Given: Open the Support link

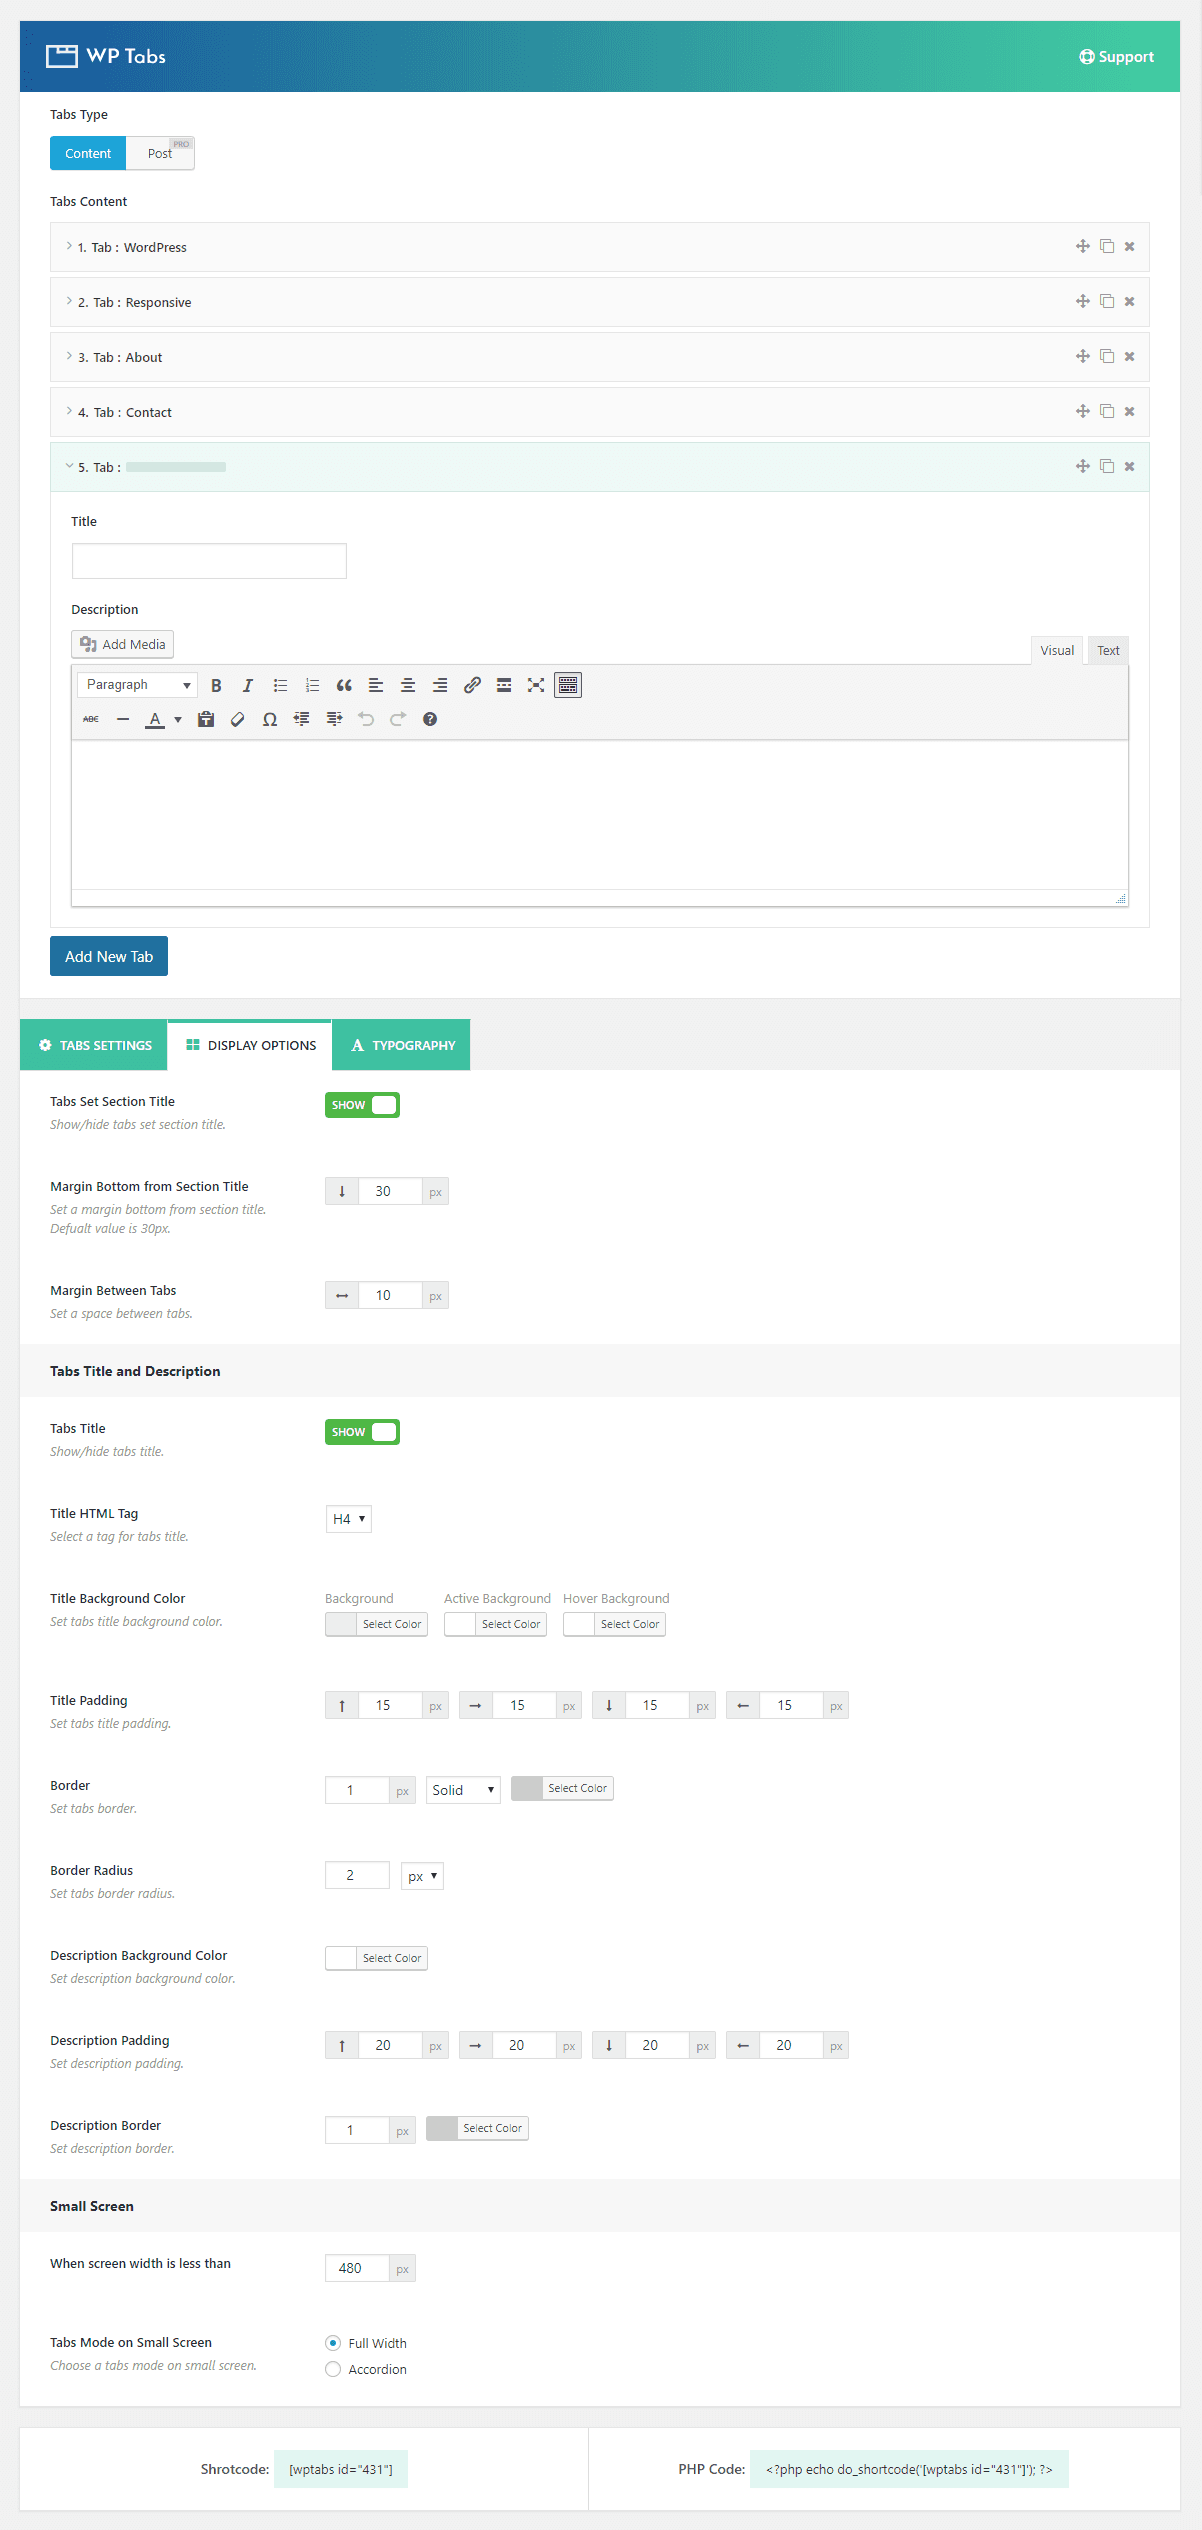Looking at the screenshot, I should point(1116,57).
